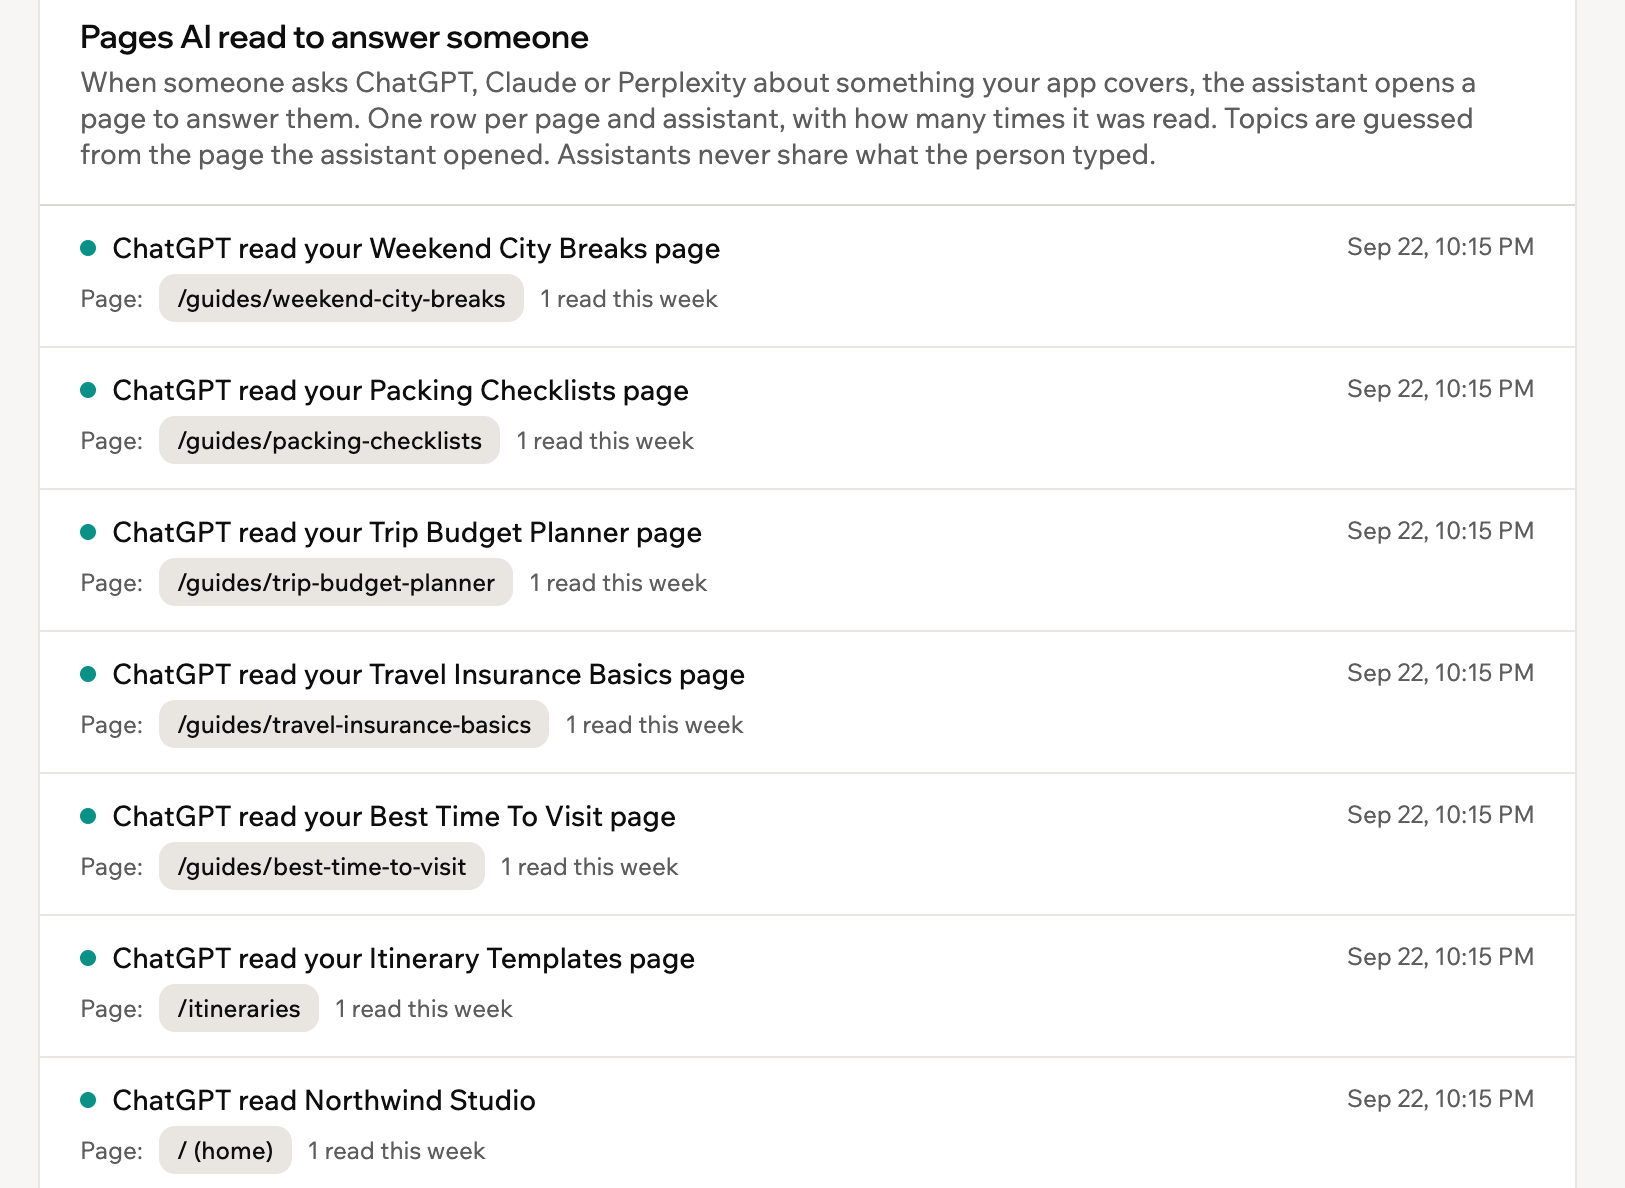Click the timestamp on the Trip Budget Planner row
The height and width of the screenshot is (1188, 1625).
pyautogui.click(x=1440, y=531)
